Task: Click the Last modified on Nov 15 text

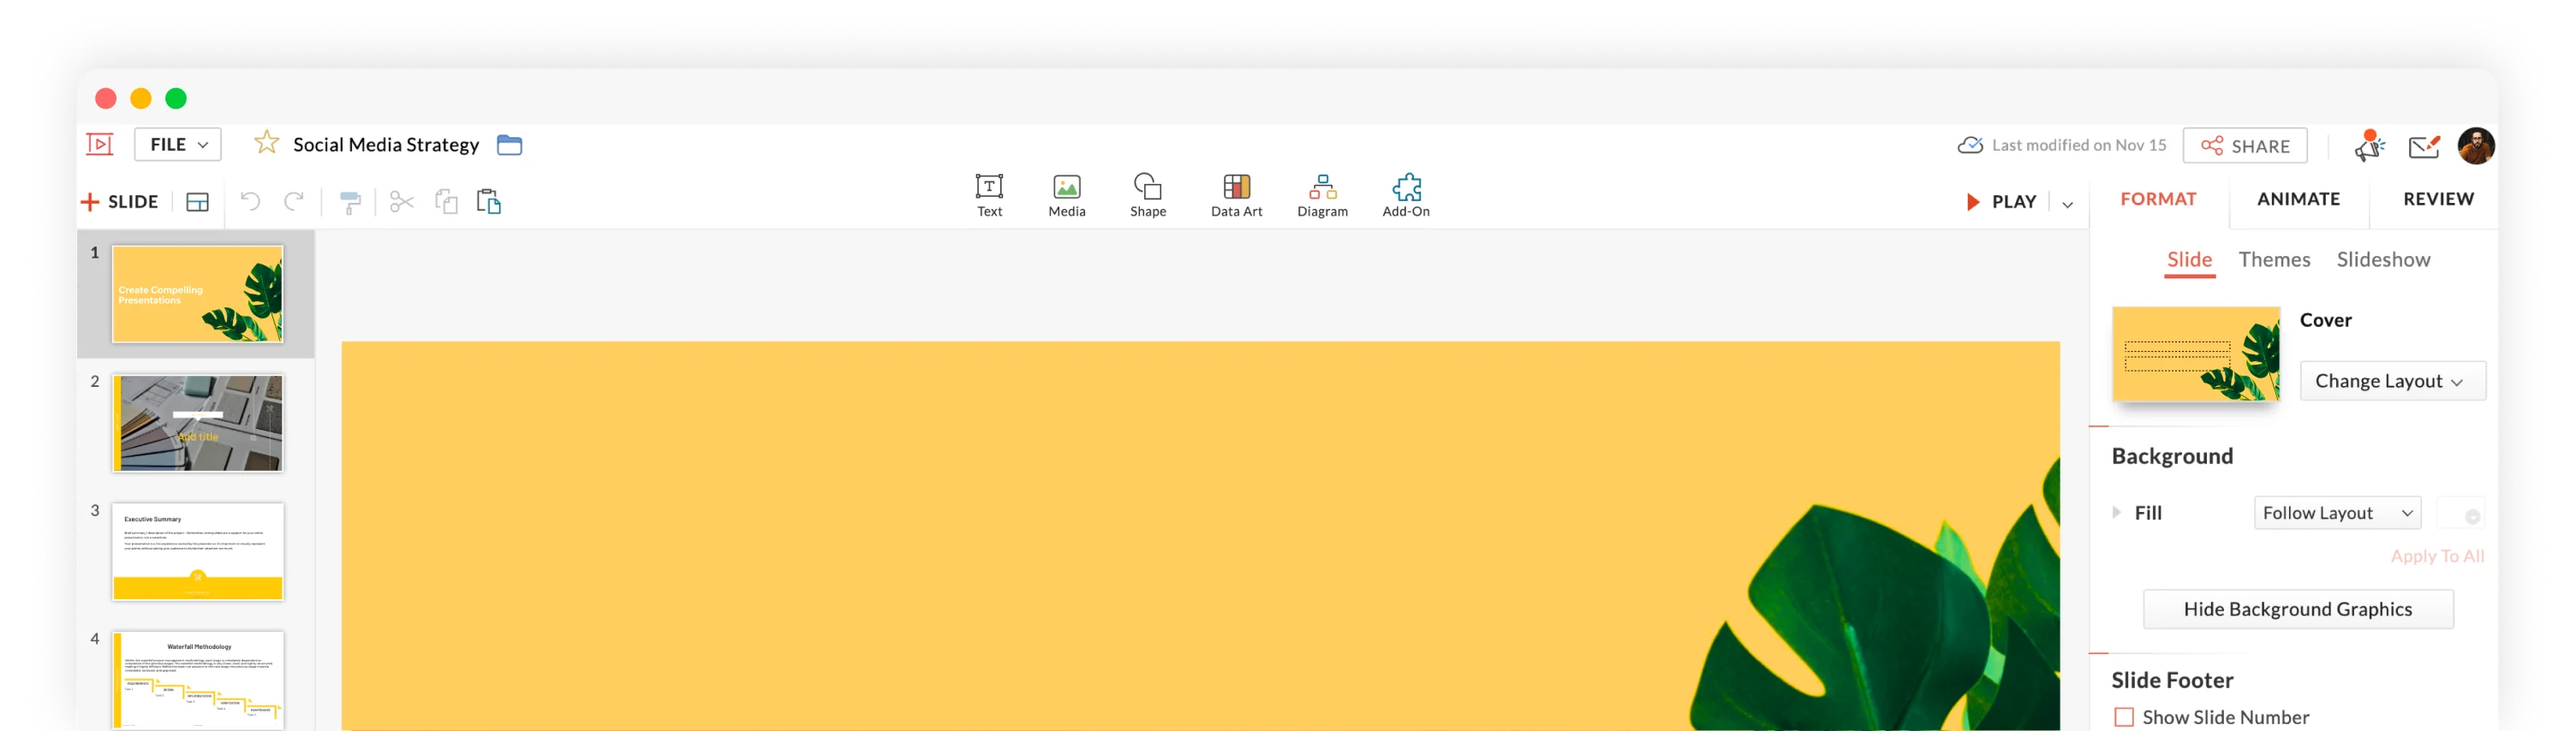Action: coord(2079,145)
